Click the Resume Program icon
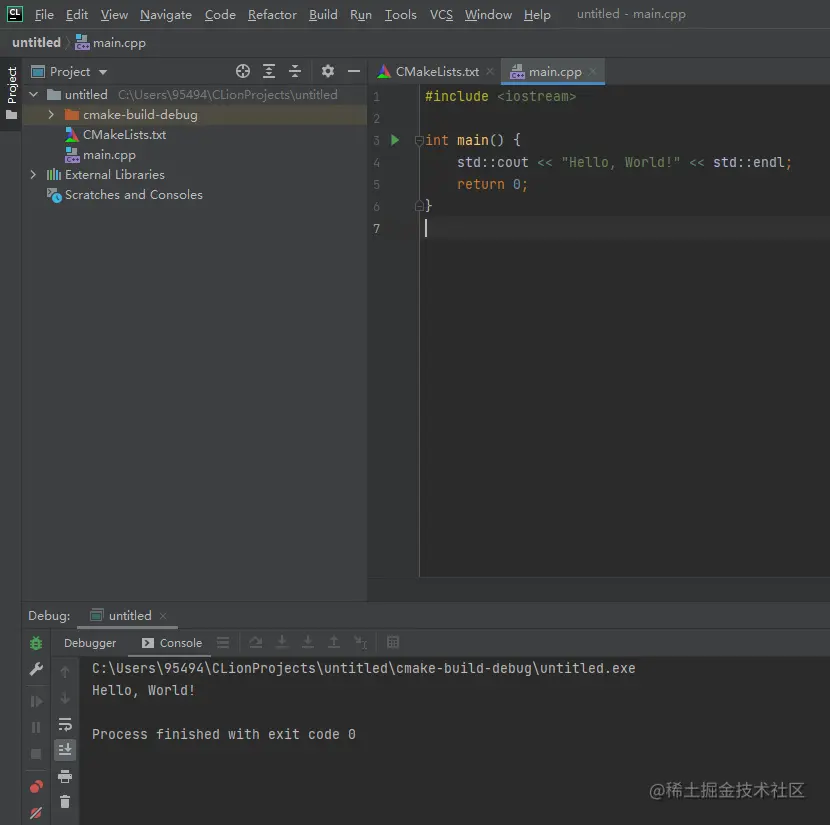 [x=36, y=702]
